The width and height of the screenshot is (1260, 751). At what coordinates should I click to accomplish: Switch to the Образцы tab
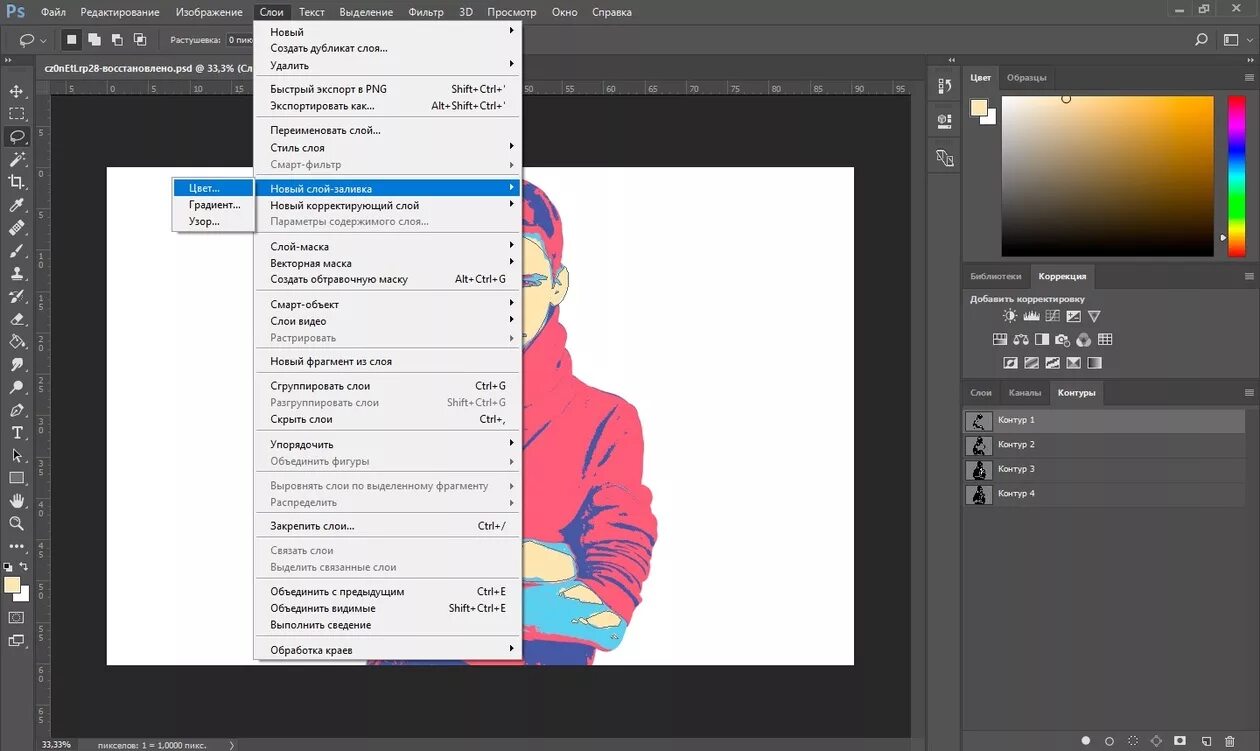[x=1027, y=78]
